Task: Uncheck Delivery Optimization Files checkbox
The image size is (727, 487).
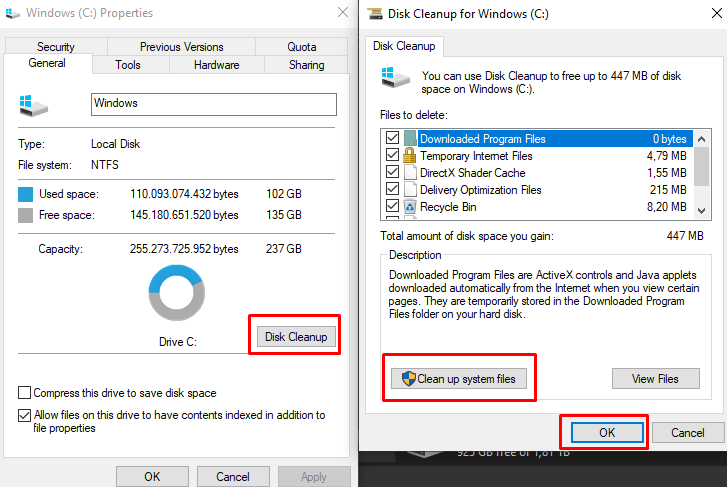Action: point(392,189)
